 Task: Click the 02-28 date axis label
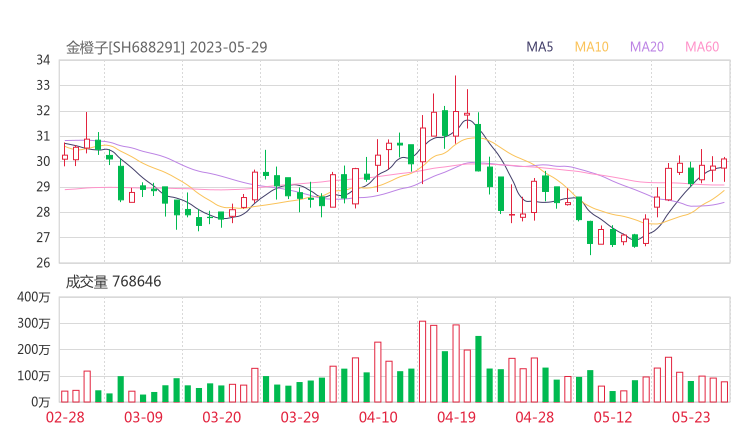click(x=65, y=417)
